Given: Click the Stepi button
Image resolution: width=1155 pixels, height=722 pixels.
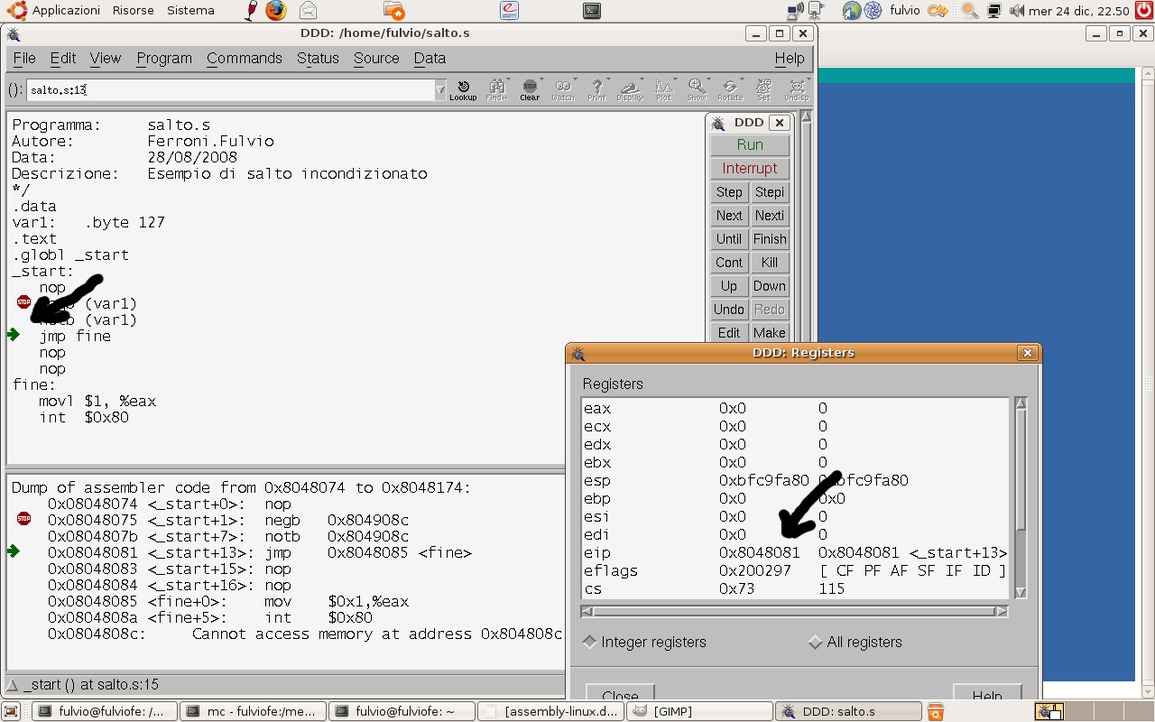Looking at the screenshot, I should click(770, 192).
